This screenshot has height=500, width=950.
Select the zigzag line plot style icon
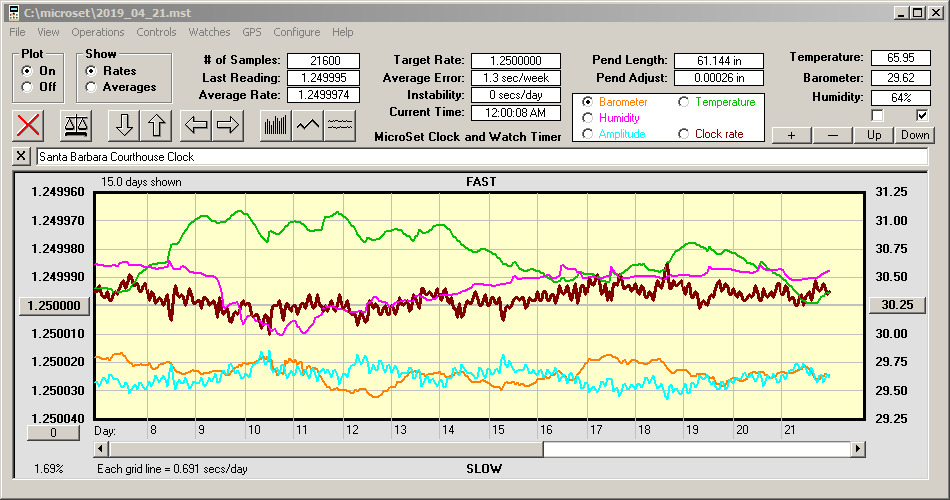[308, 125]
